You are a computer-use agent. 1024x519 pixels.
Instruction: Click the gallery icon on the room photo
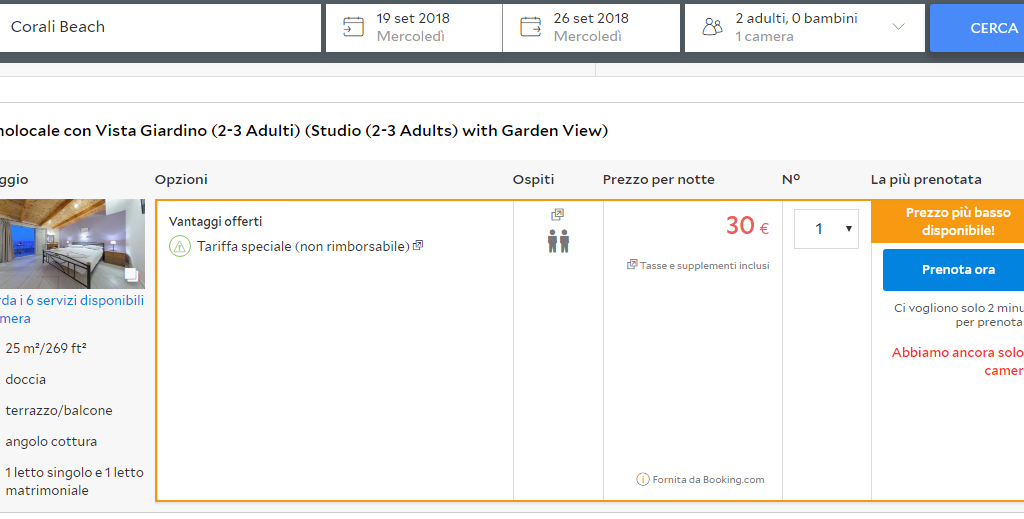tap(130, 275)
